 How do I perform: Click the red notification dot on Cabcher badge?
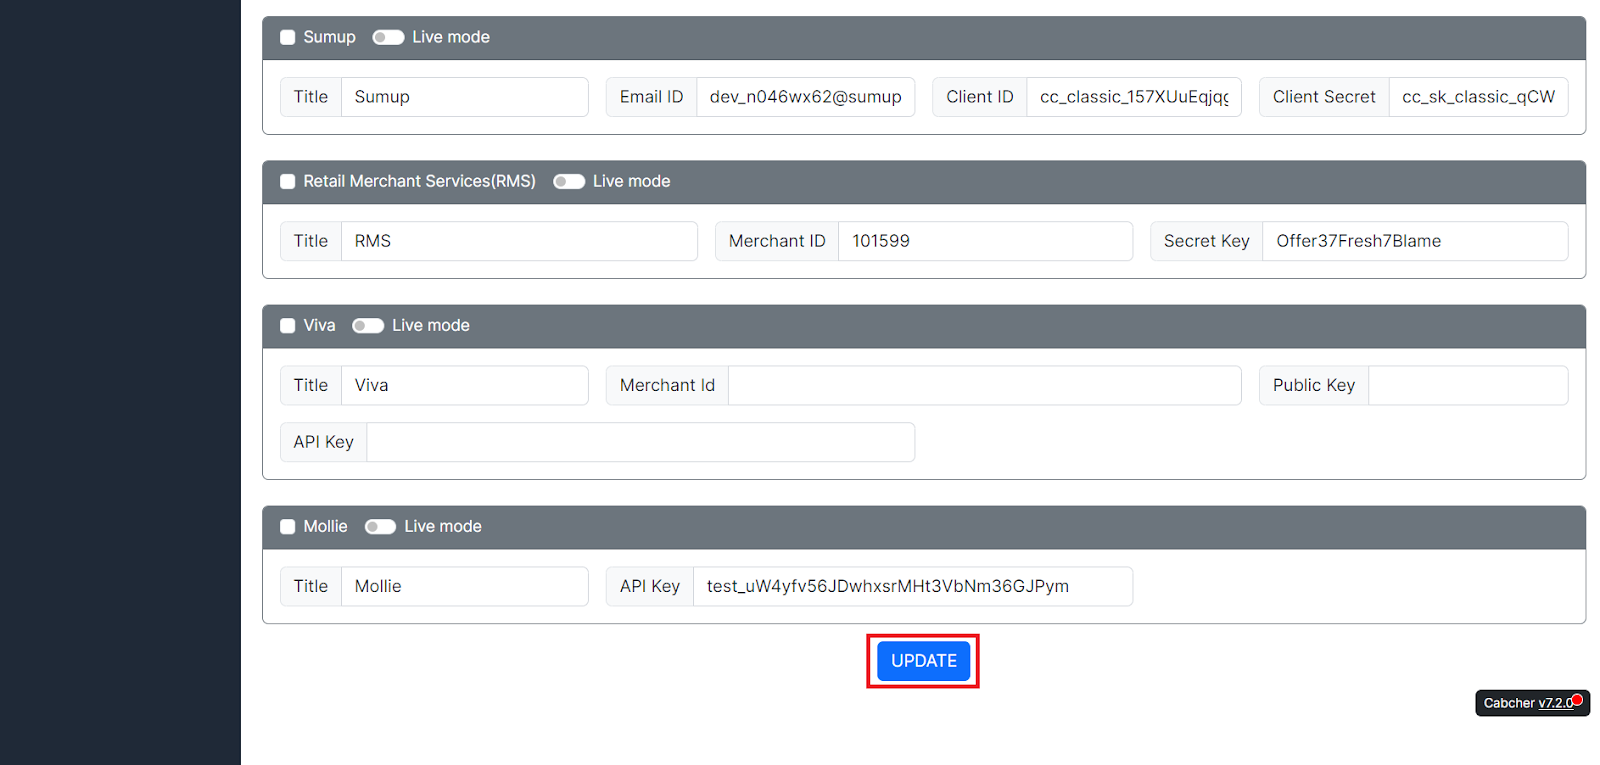(x=1577, y=700)
